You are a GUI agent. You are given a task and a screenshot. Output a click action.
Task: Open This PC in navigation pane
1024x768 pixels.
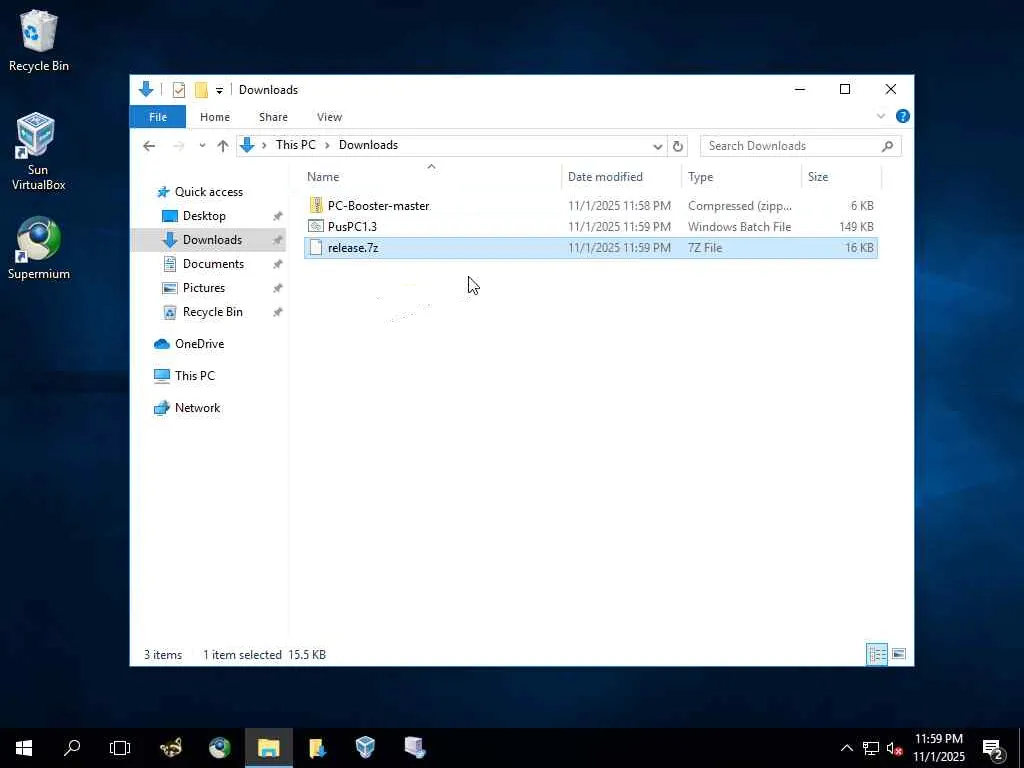tap(194, 376)
